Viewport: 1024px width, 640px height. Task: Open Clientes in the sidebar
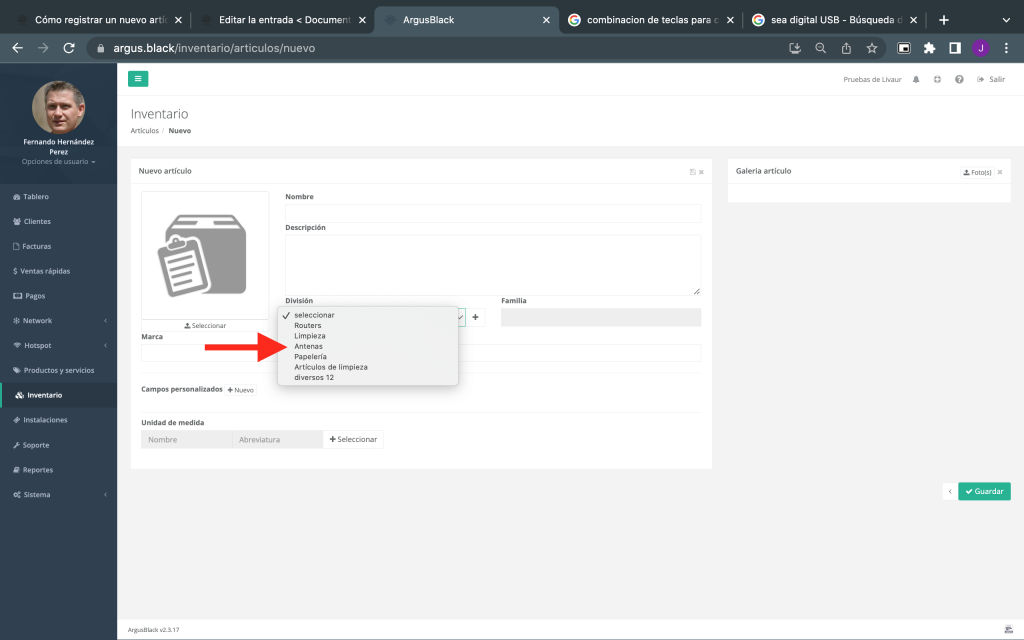tap(37, 222)
